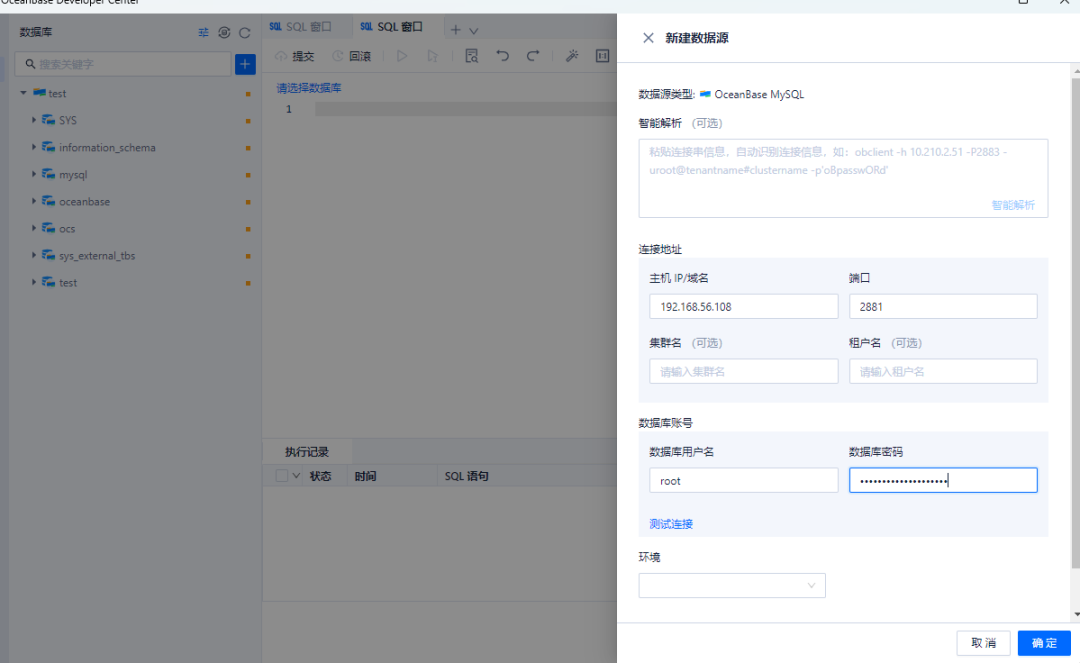Click the redo arrow in the SQL toolbar
This screenshot has width=1080, height=663.
533,56
